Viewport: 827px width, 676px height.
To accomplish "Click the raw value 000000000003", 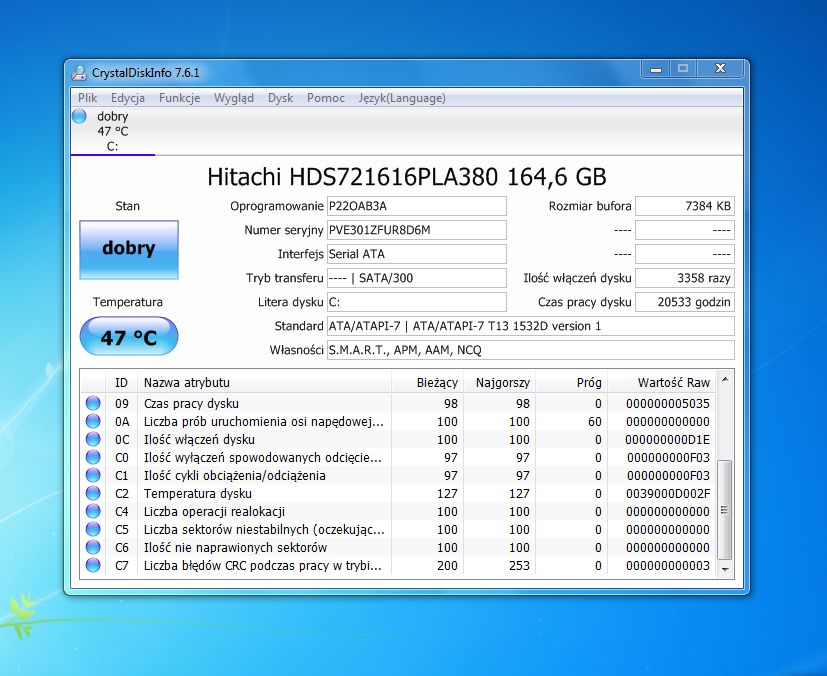I will pos(668,565).
